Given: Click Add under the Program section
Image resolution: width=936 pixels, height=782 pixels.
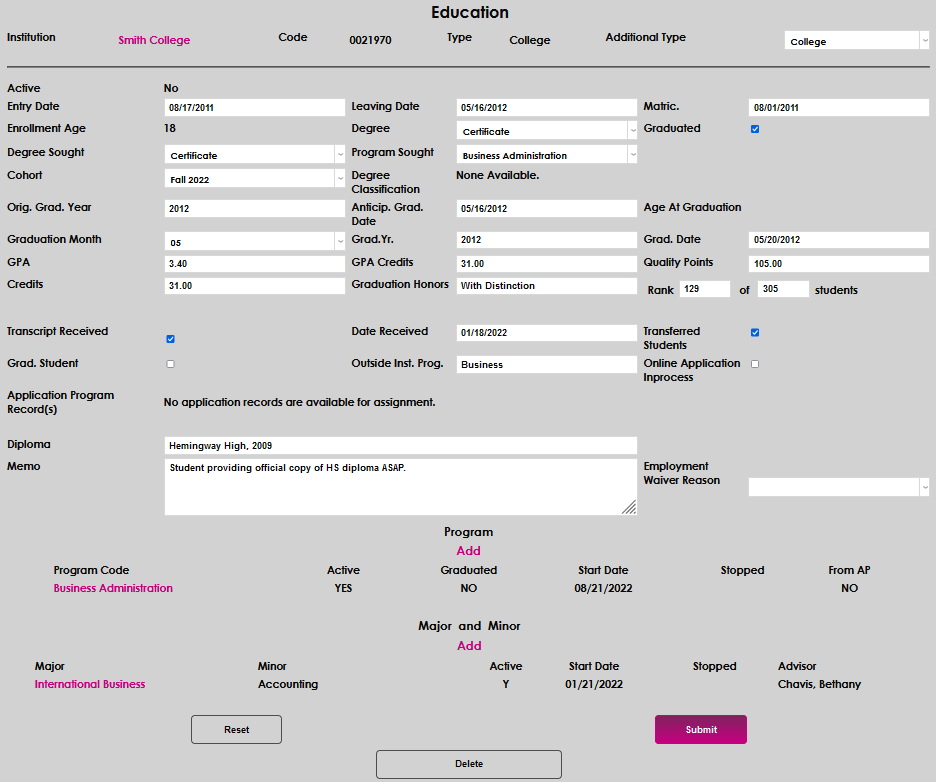Looking at the screenshot, I should click(x=468, y=551).
